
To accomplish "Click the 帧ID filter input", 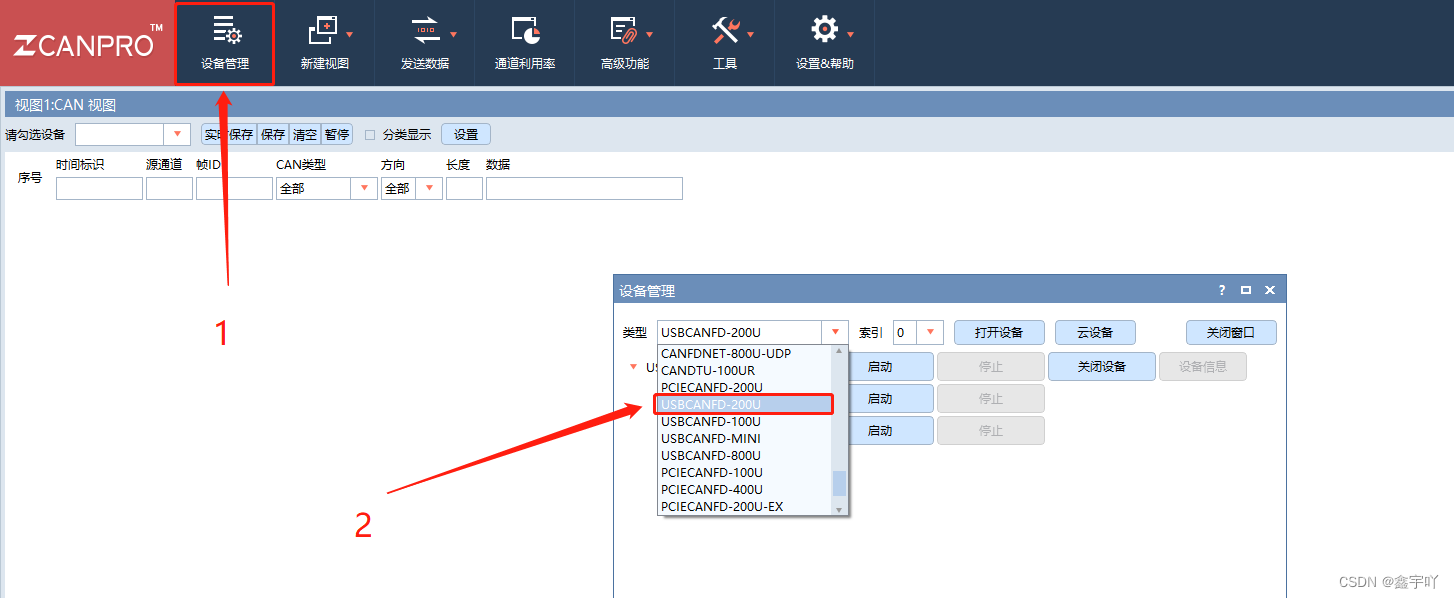I will coord(234,188).
